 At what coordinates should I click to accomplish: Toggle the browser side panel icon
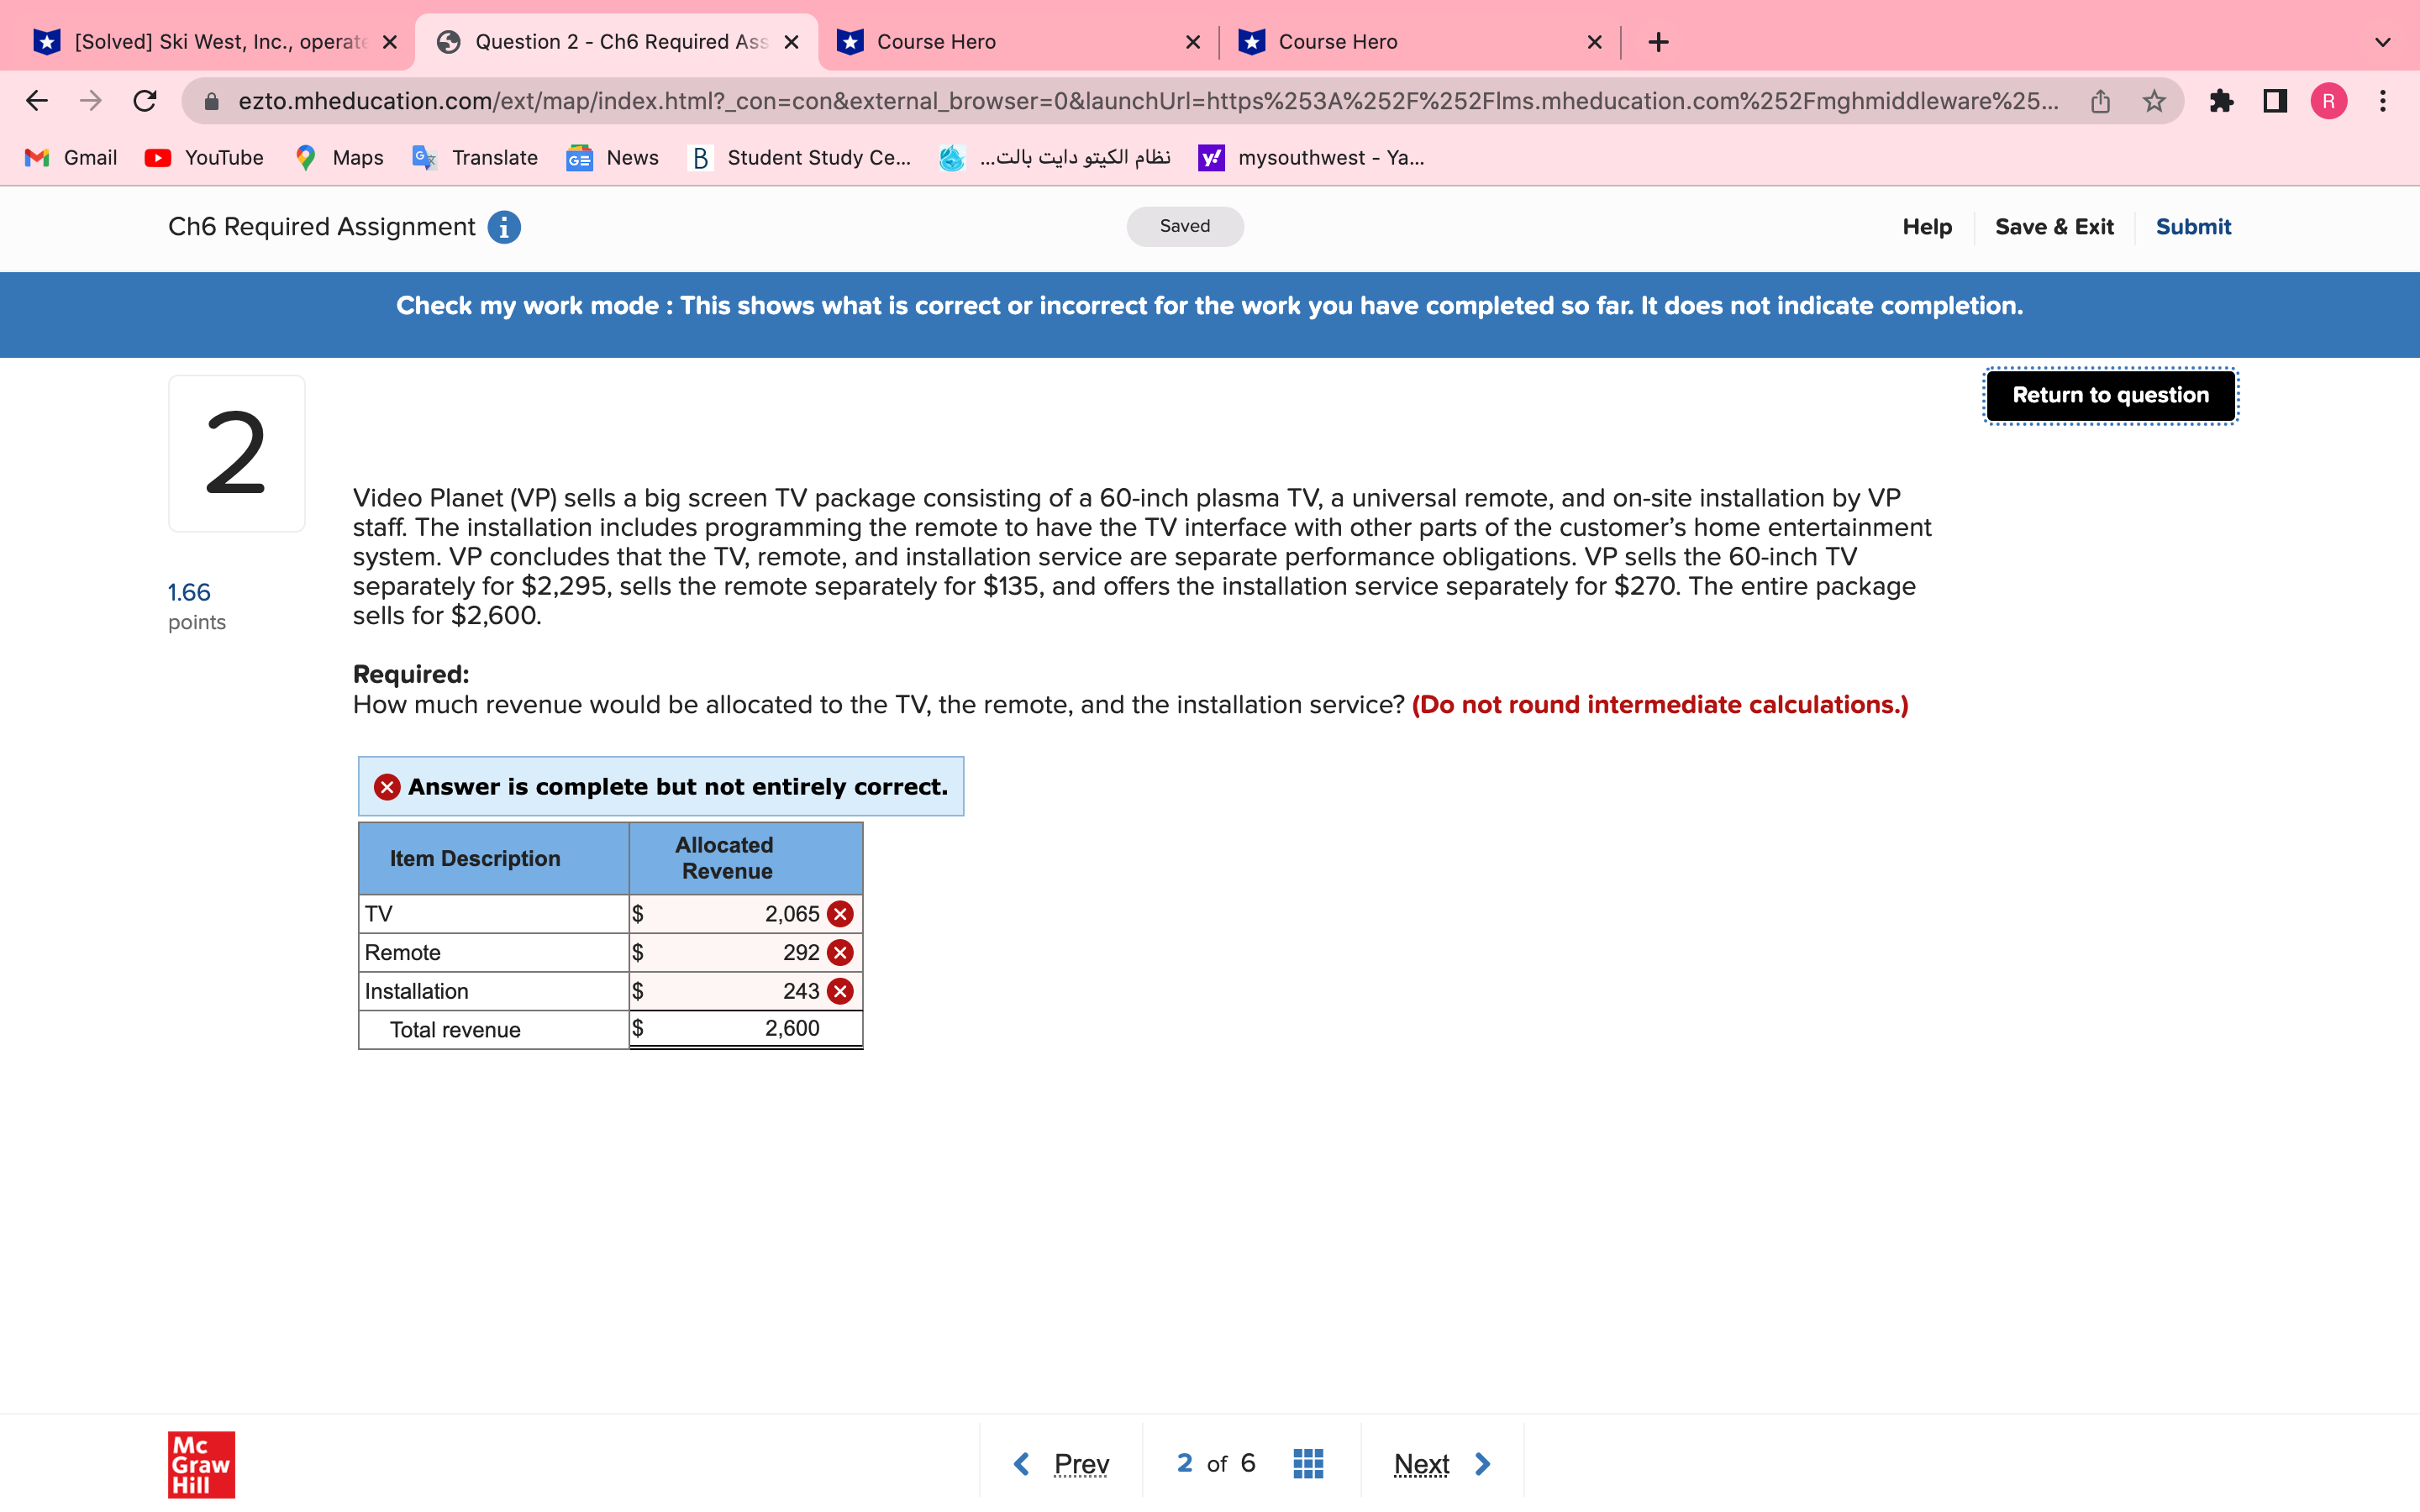[x=2273, y=100]
